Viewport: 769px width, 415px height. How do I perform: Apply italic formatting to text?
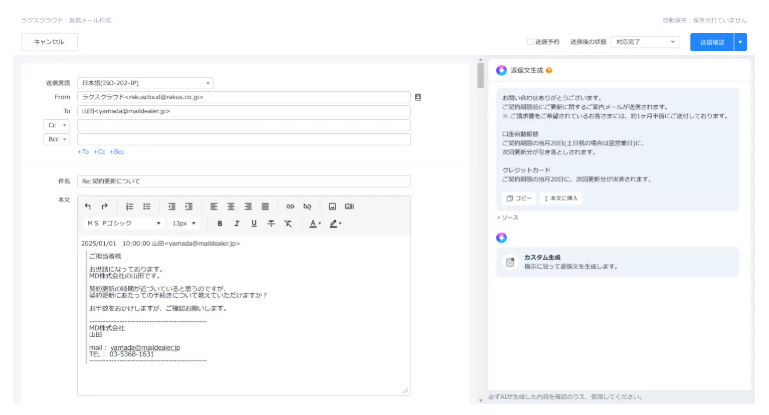point(237,223)
